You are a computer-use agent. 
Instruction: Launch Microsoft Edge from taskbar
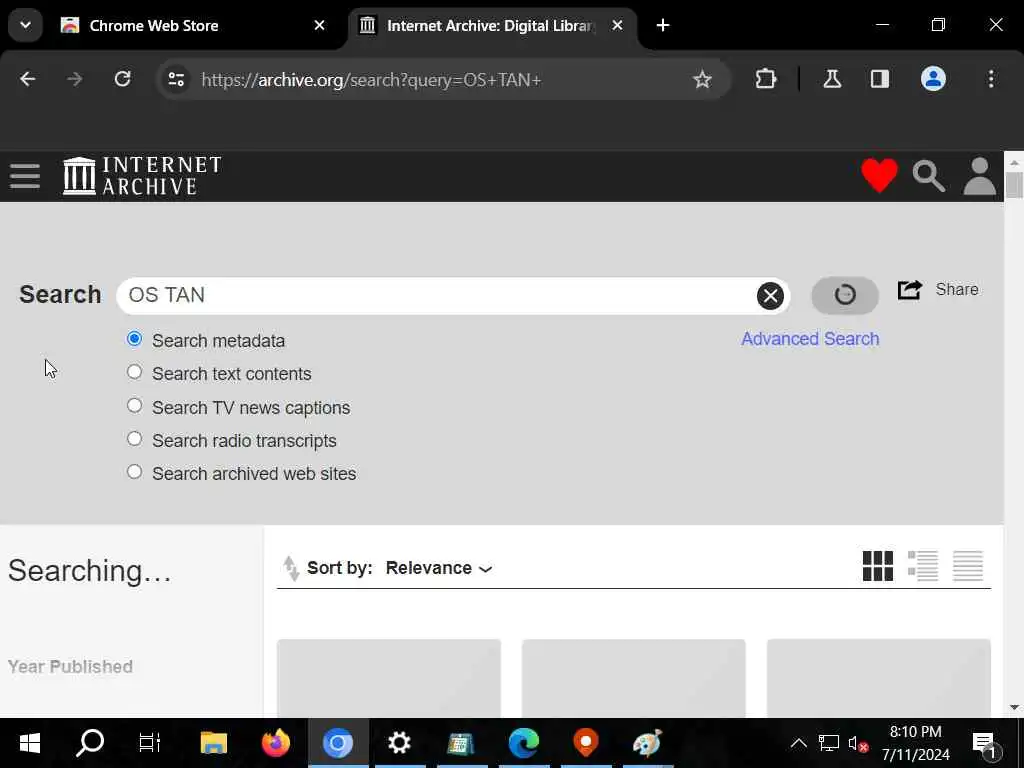(524, 743)
